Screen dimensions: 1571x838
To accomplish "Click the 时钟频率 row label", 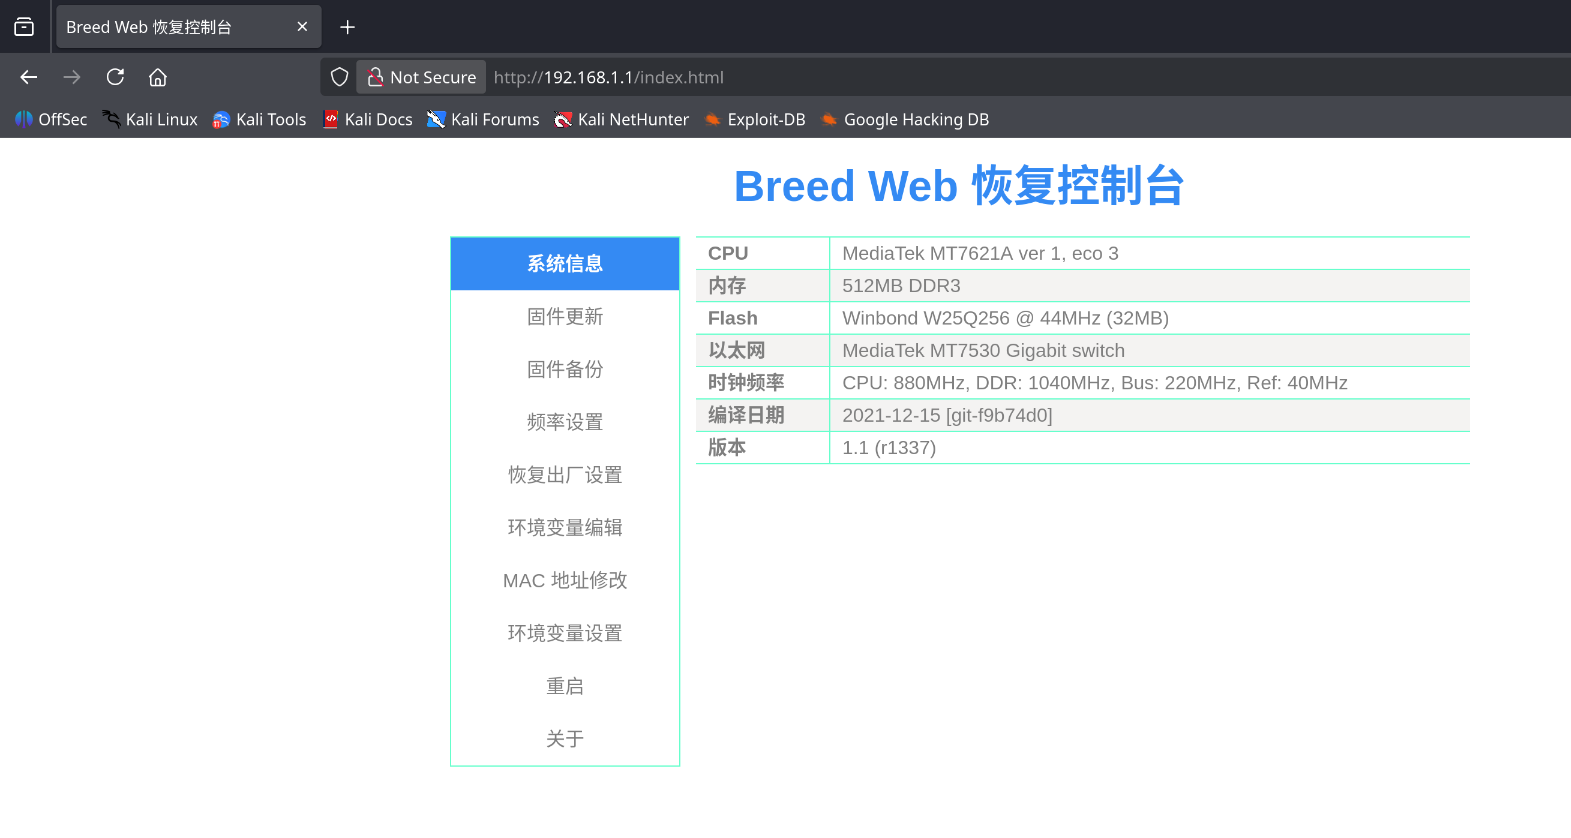I will [746, 383].
